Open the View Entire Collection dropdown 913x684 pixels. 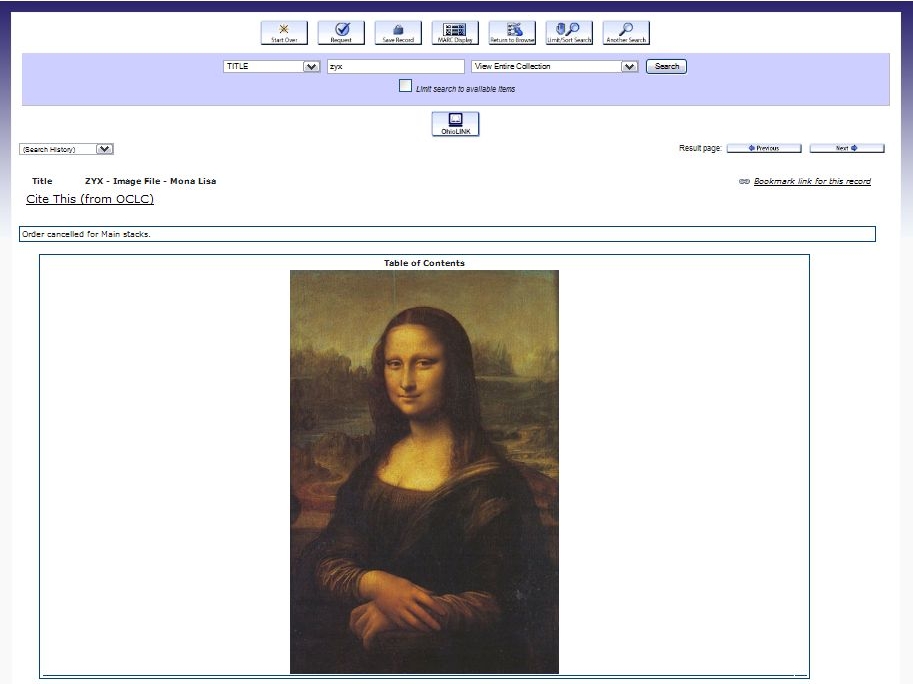pos(554,66)
